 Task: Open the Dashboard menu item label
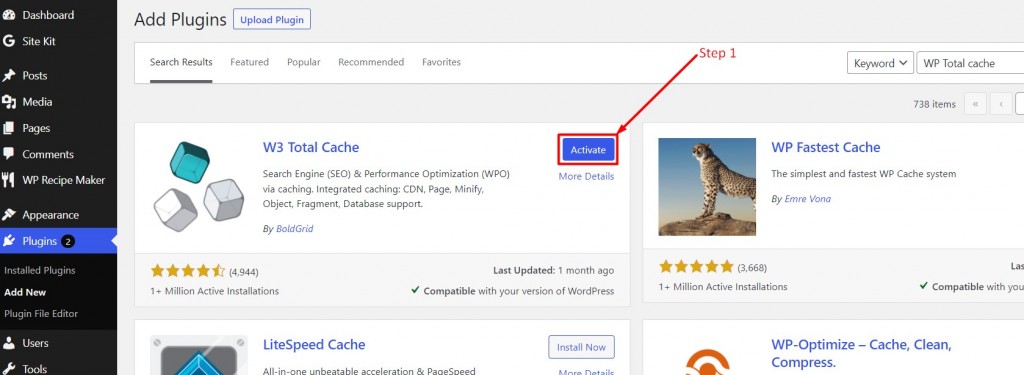(x=48, y=15)
